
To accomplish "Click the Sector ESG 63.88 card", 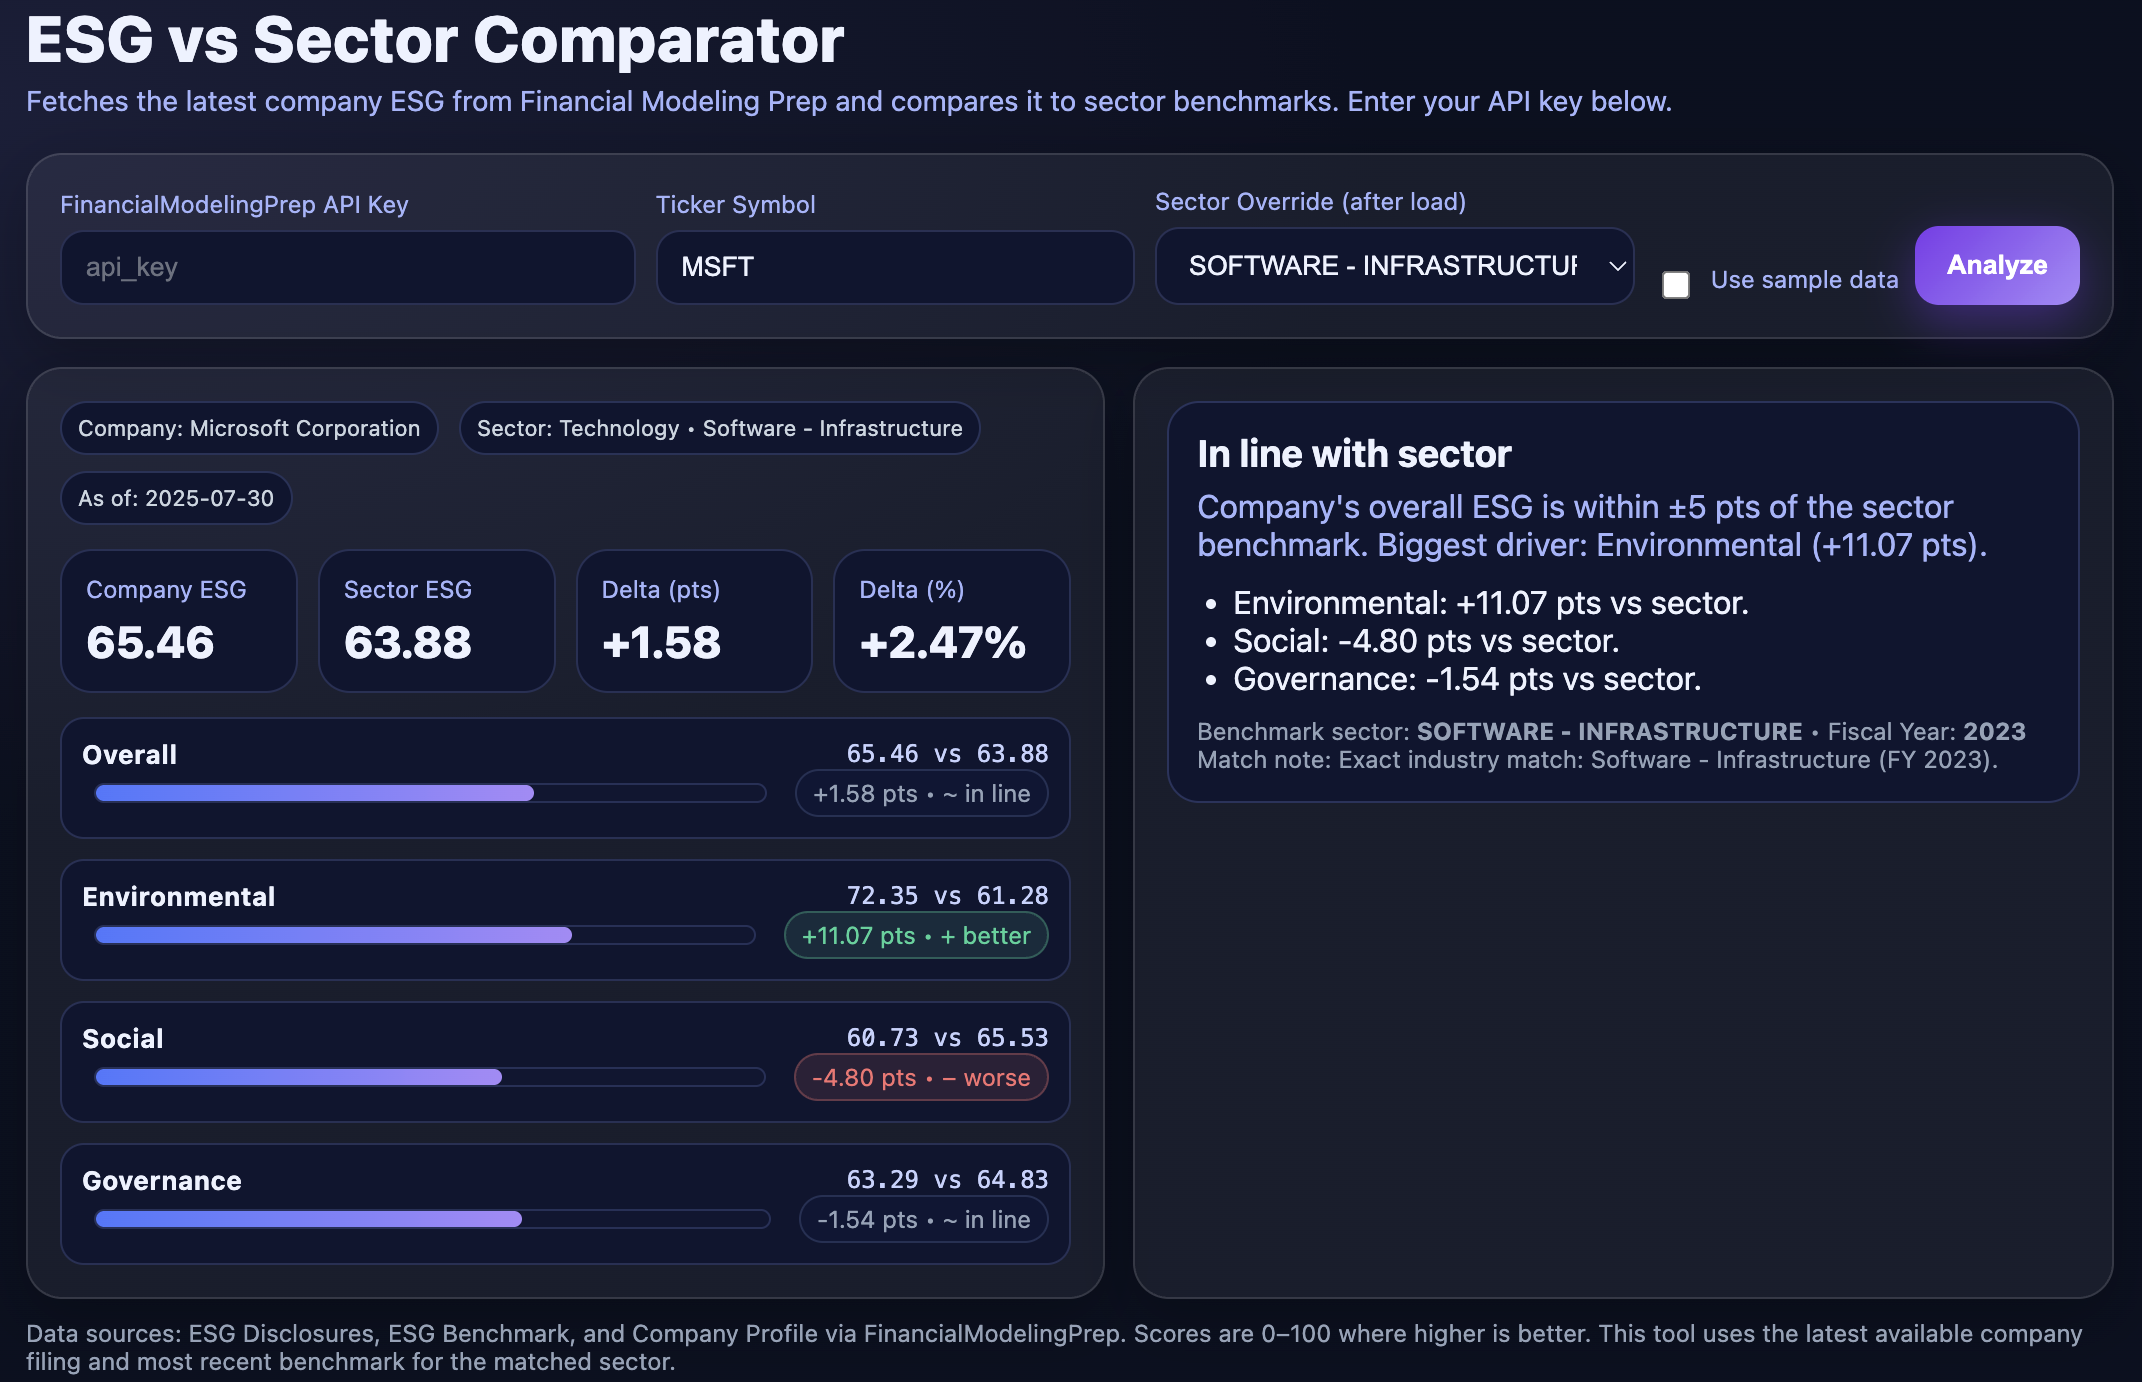I will coord(436,620).
